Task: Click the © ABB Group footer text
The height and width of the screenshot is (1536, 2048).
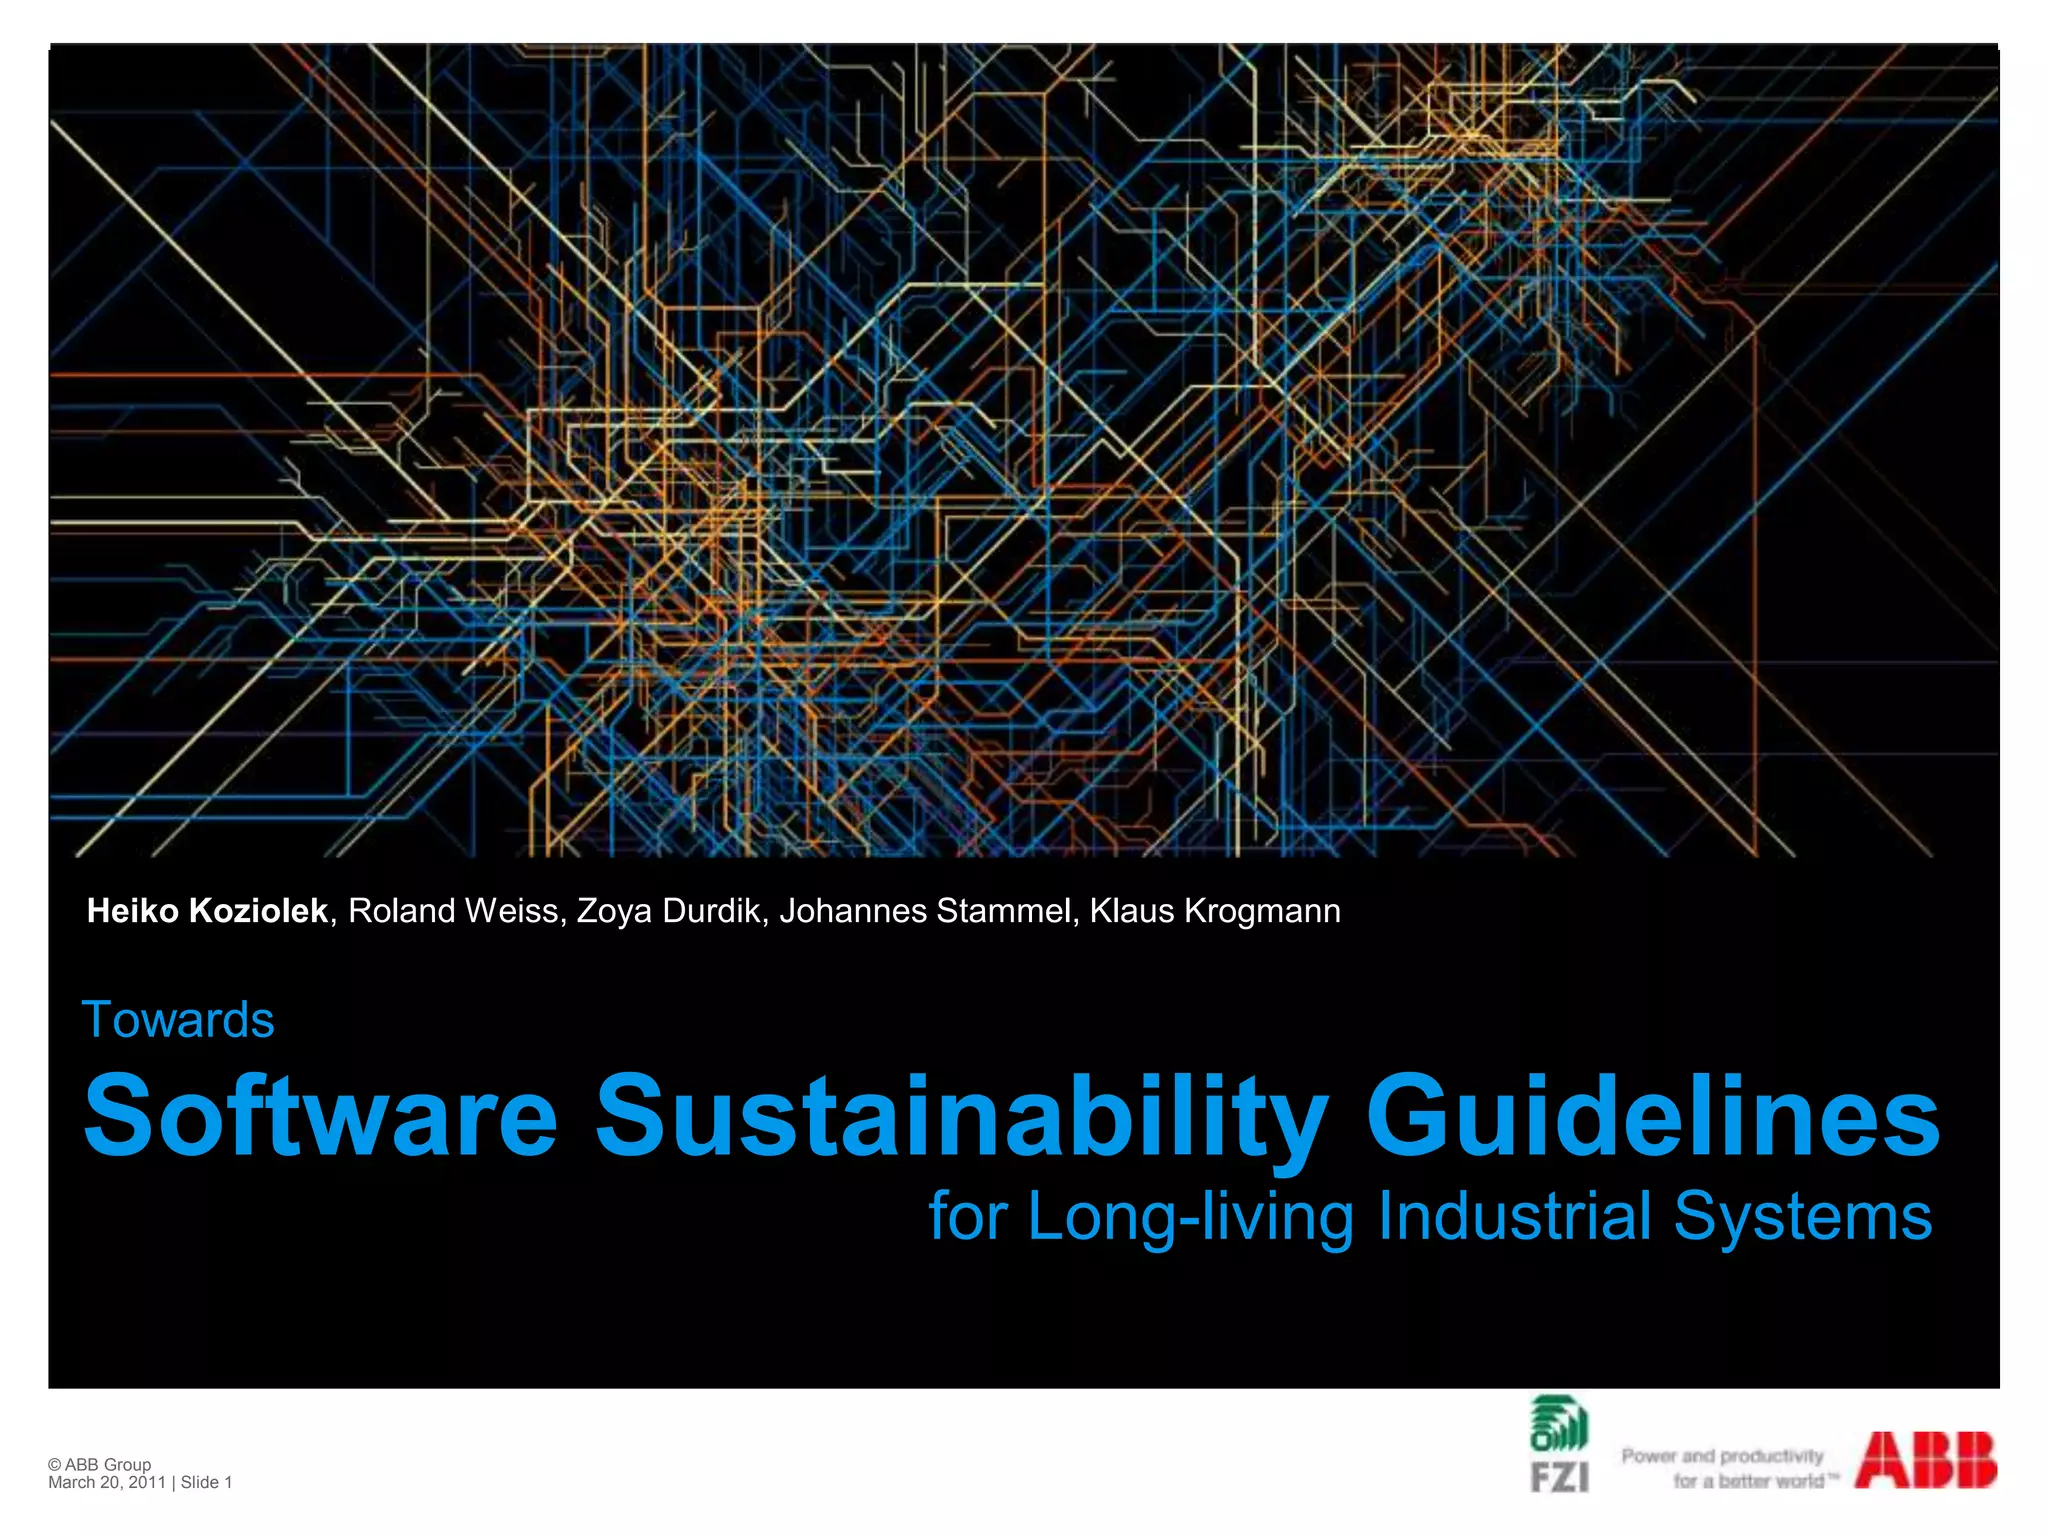Action: (99, 1464)
